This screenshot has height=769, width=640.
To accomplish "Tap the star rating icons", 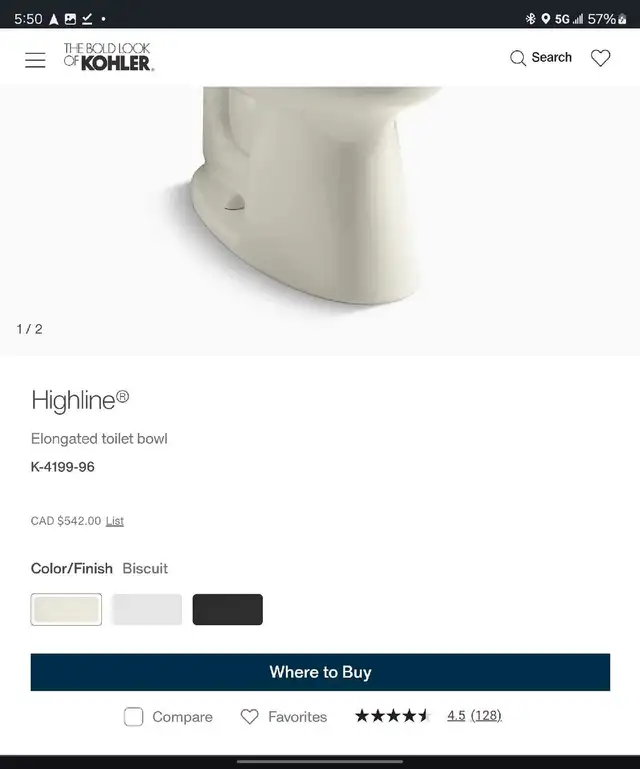I will click(392, 716).
